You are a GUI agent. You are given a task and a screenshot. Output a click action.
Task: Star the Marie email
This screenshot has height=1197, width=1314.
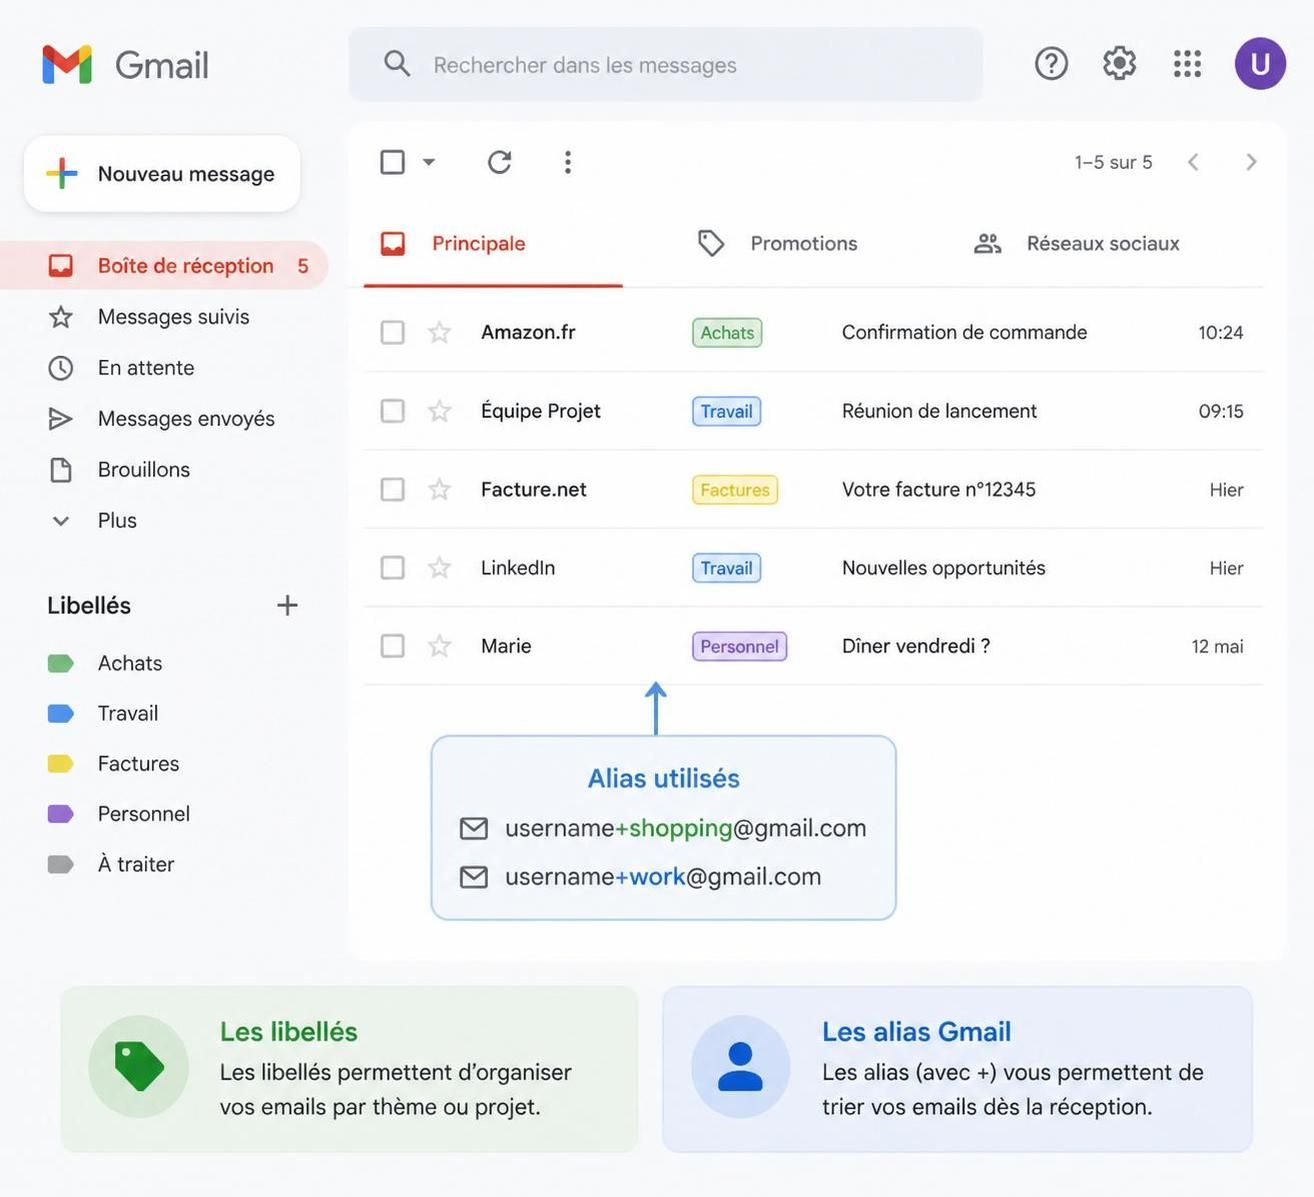pyautogui.click(x=439, y=646)
